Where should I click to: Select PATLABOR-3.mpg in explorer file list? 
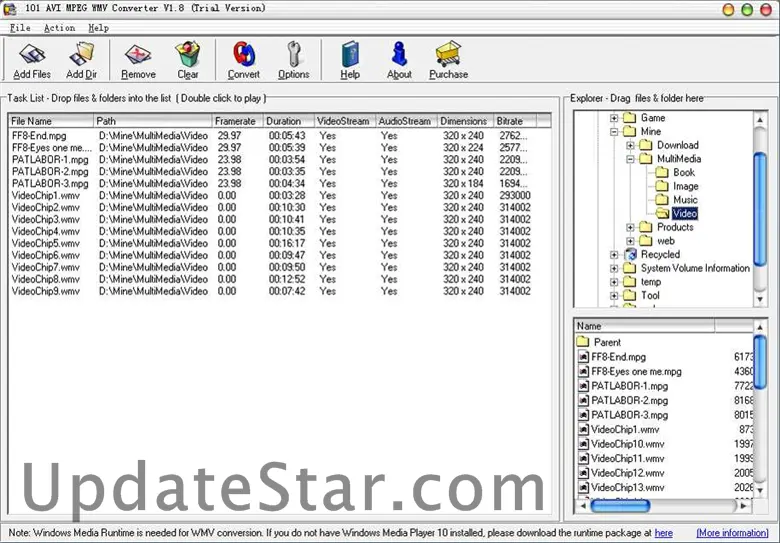point(629,415)
